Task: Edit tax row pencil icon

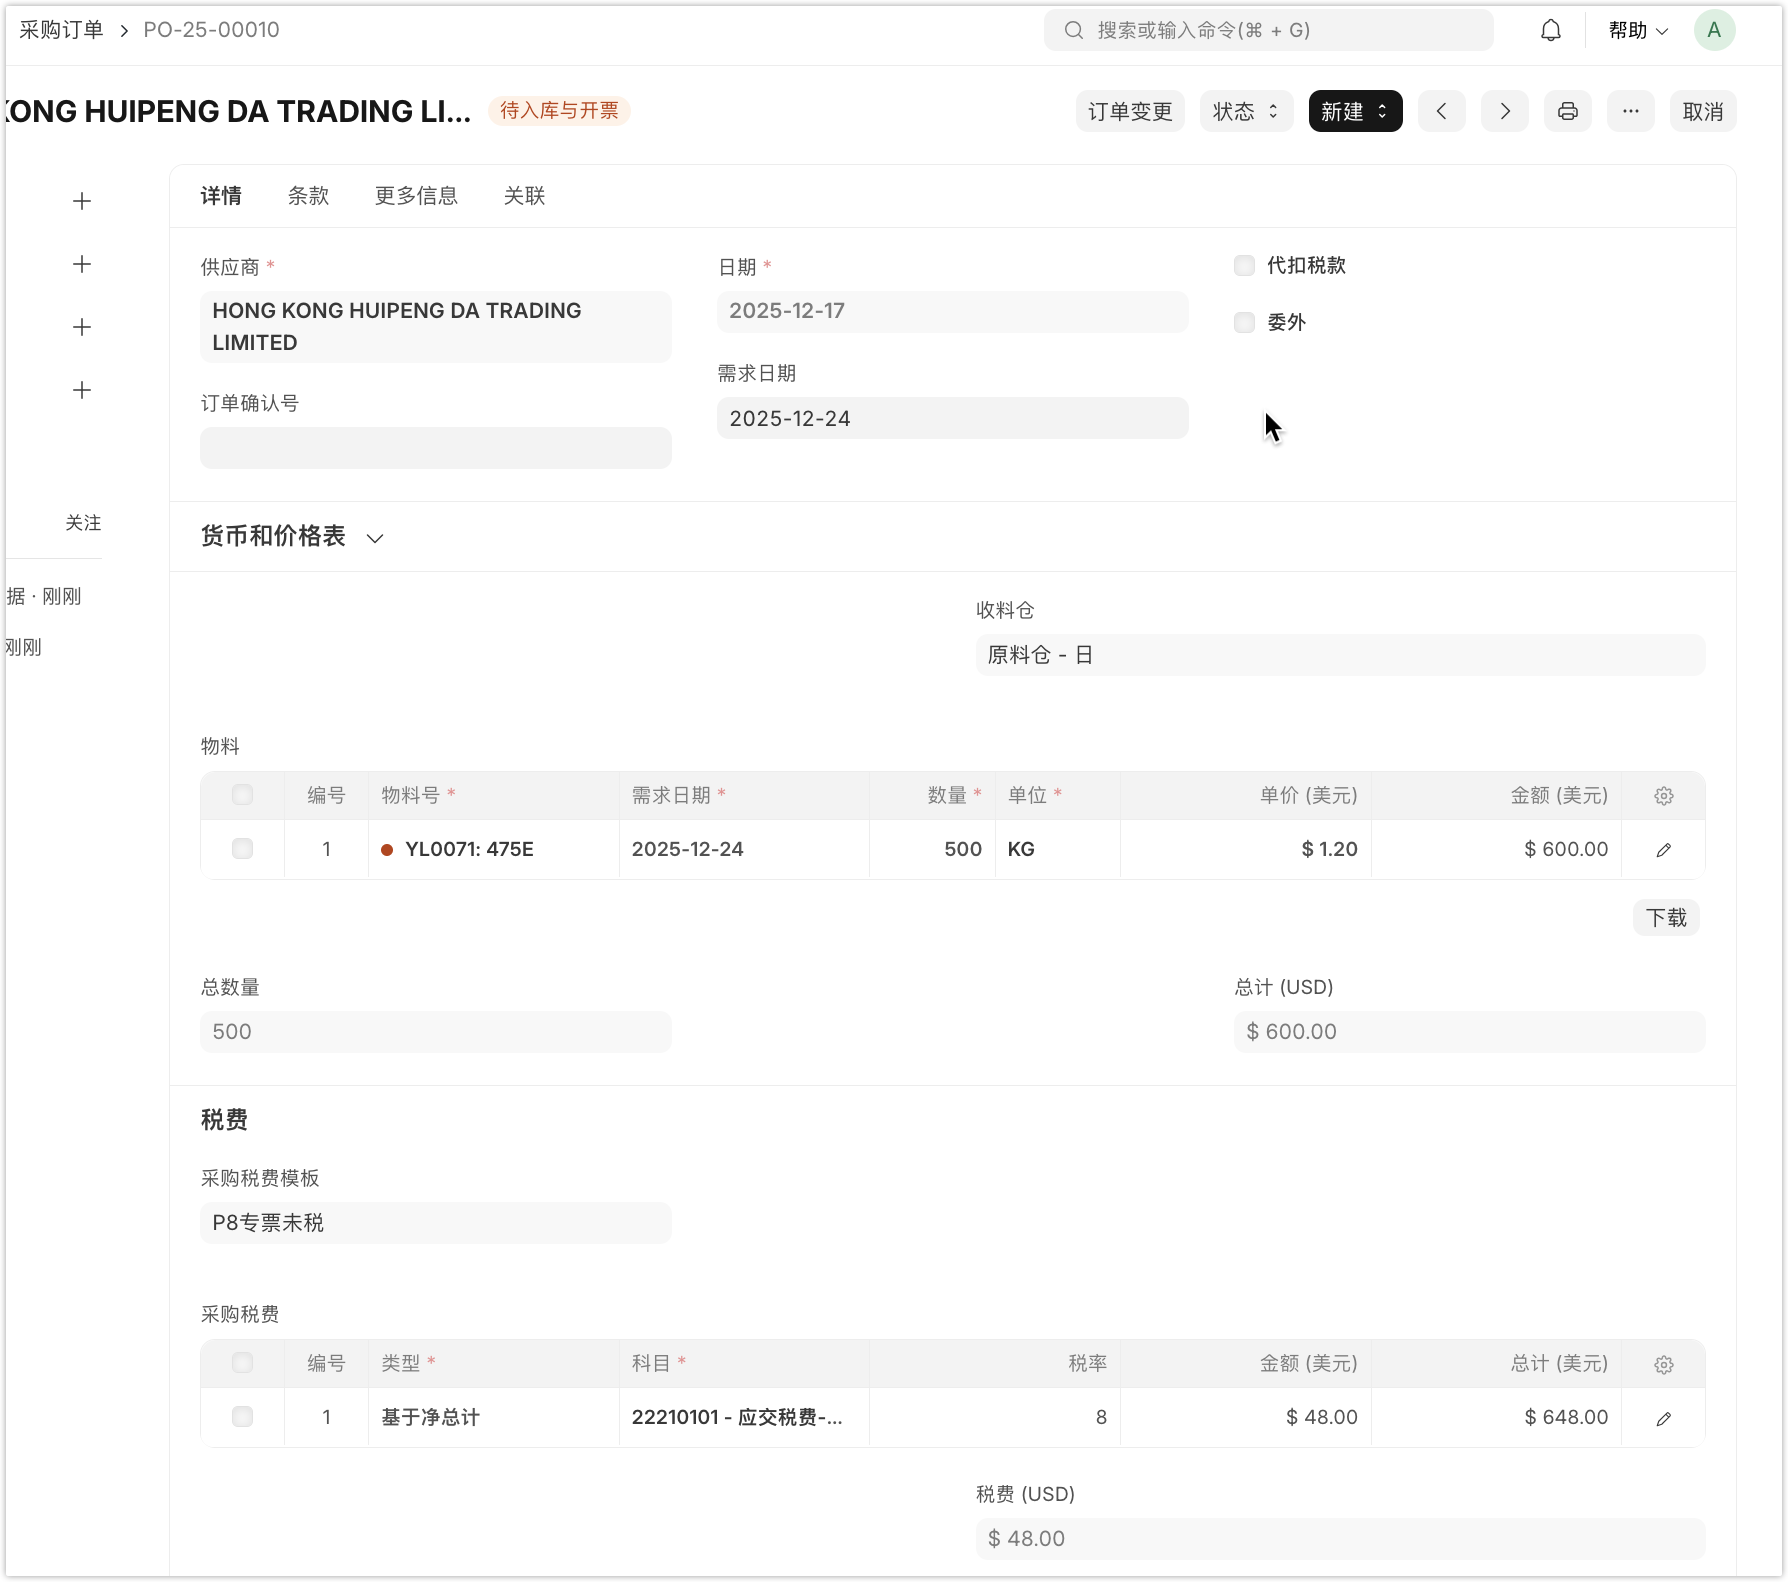Action: point(1663,1418)
